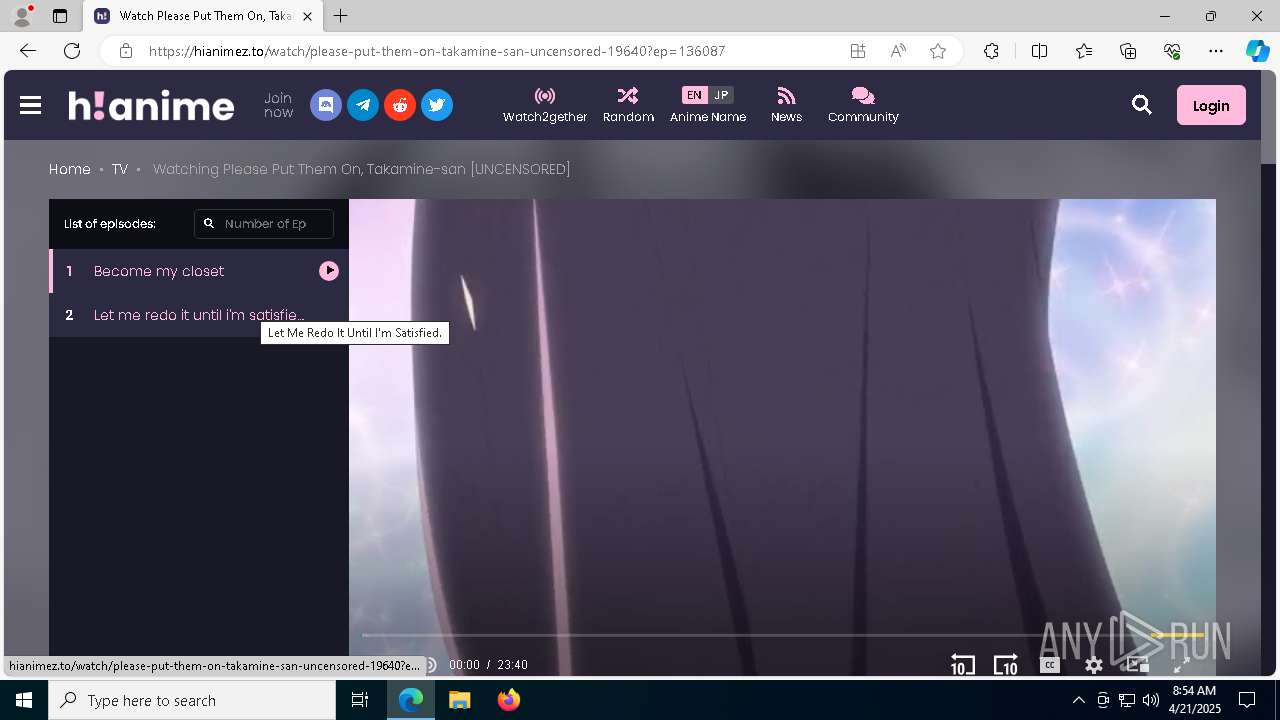Focus the Number of Ep search field
The width and height of the screenshot is (1280, 720).
(x=264, y=224)
